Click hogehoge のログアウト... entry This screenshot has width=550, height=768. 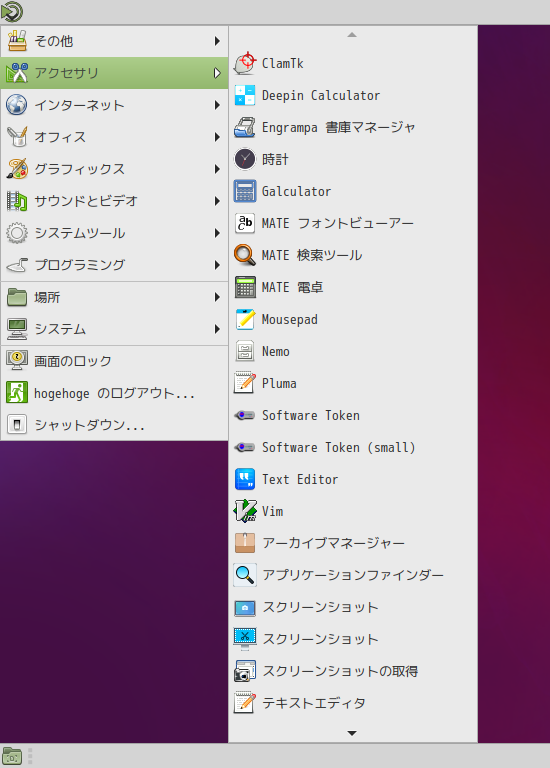[x=115, y=393]
